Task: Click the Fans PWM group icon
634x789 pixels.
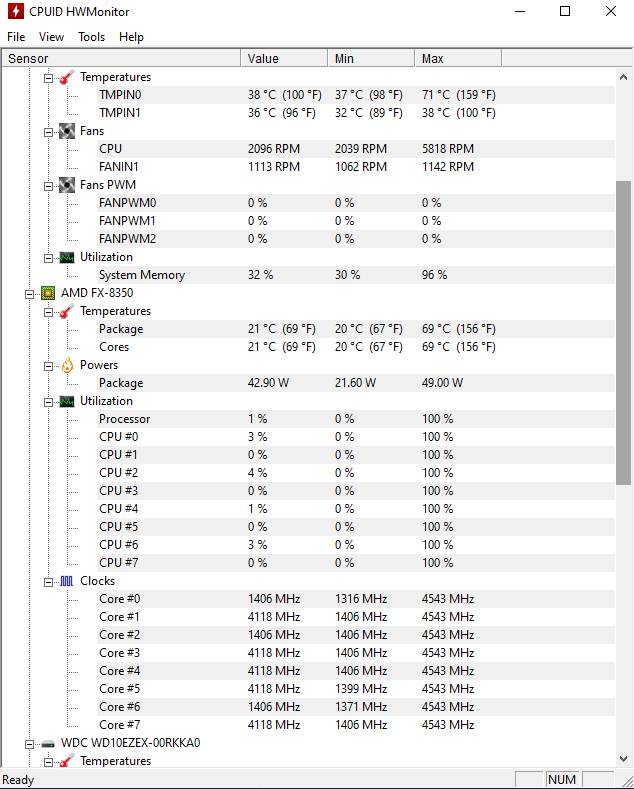Action: pyautogui.click(x=67, y=185)
